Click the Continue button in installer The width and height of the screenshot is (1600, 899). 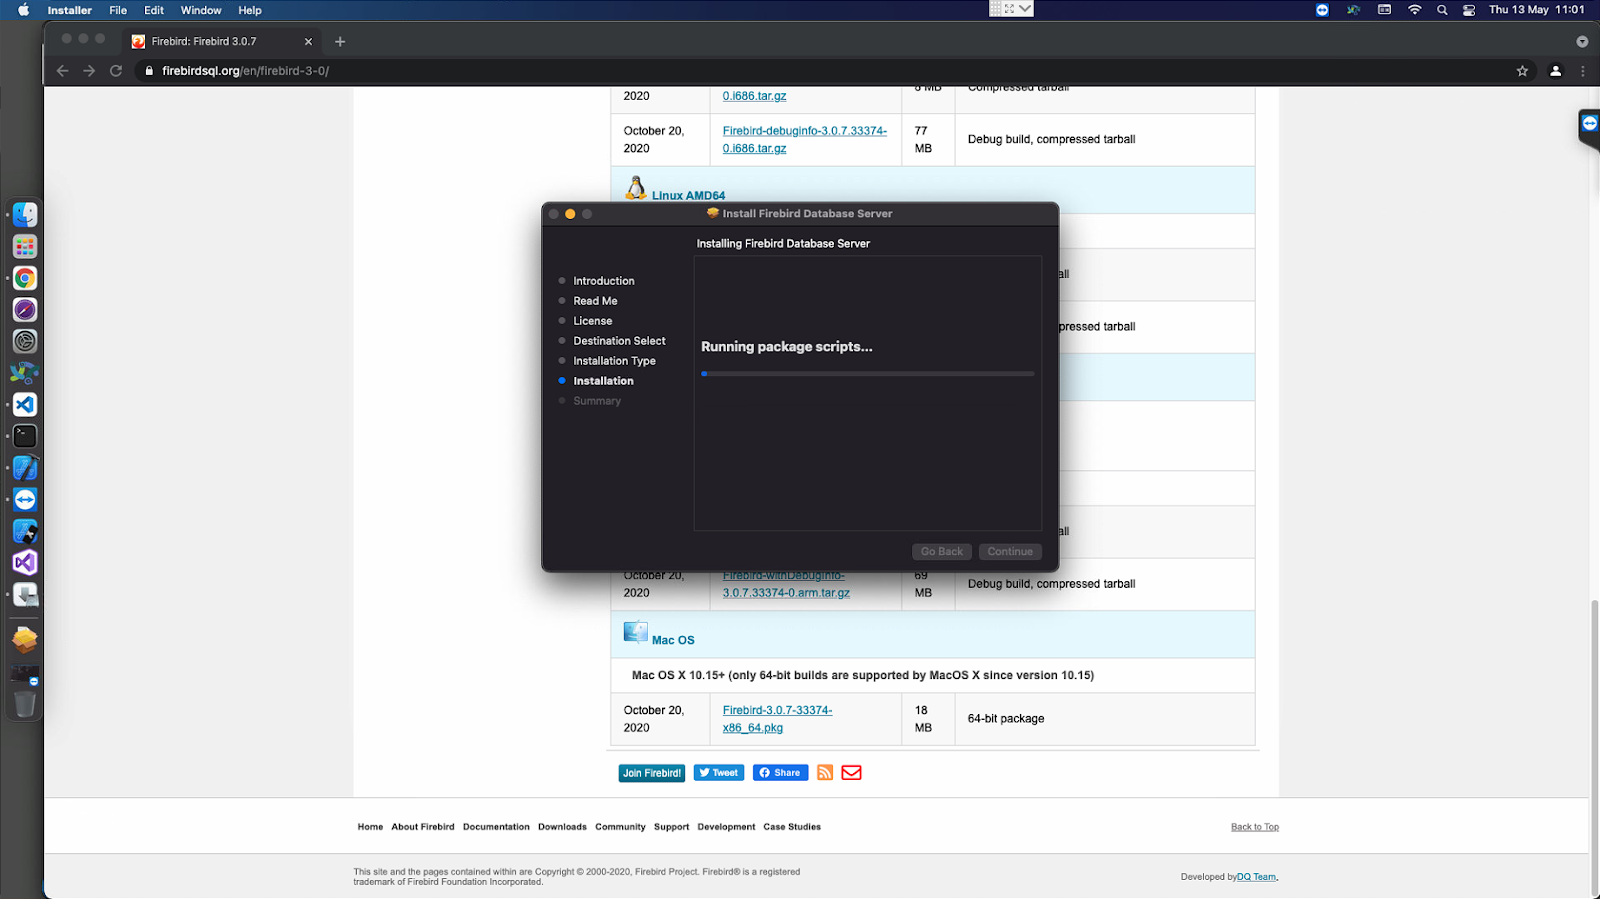click(x=1010, y=552)
